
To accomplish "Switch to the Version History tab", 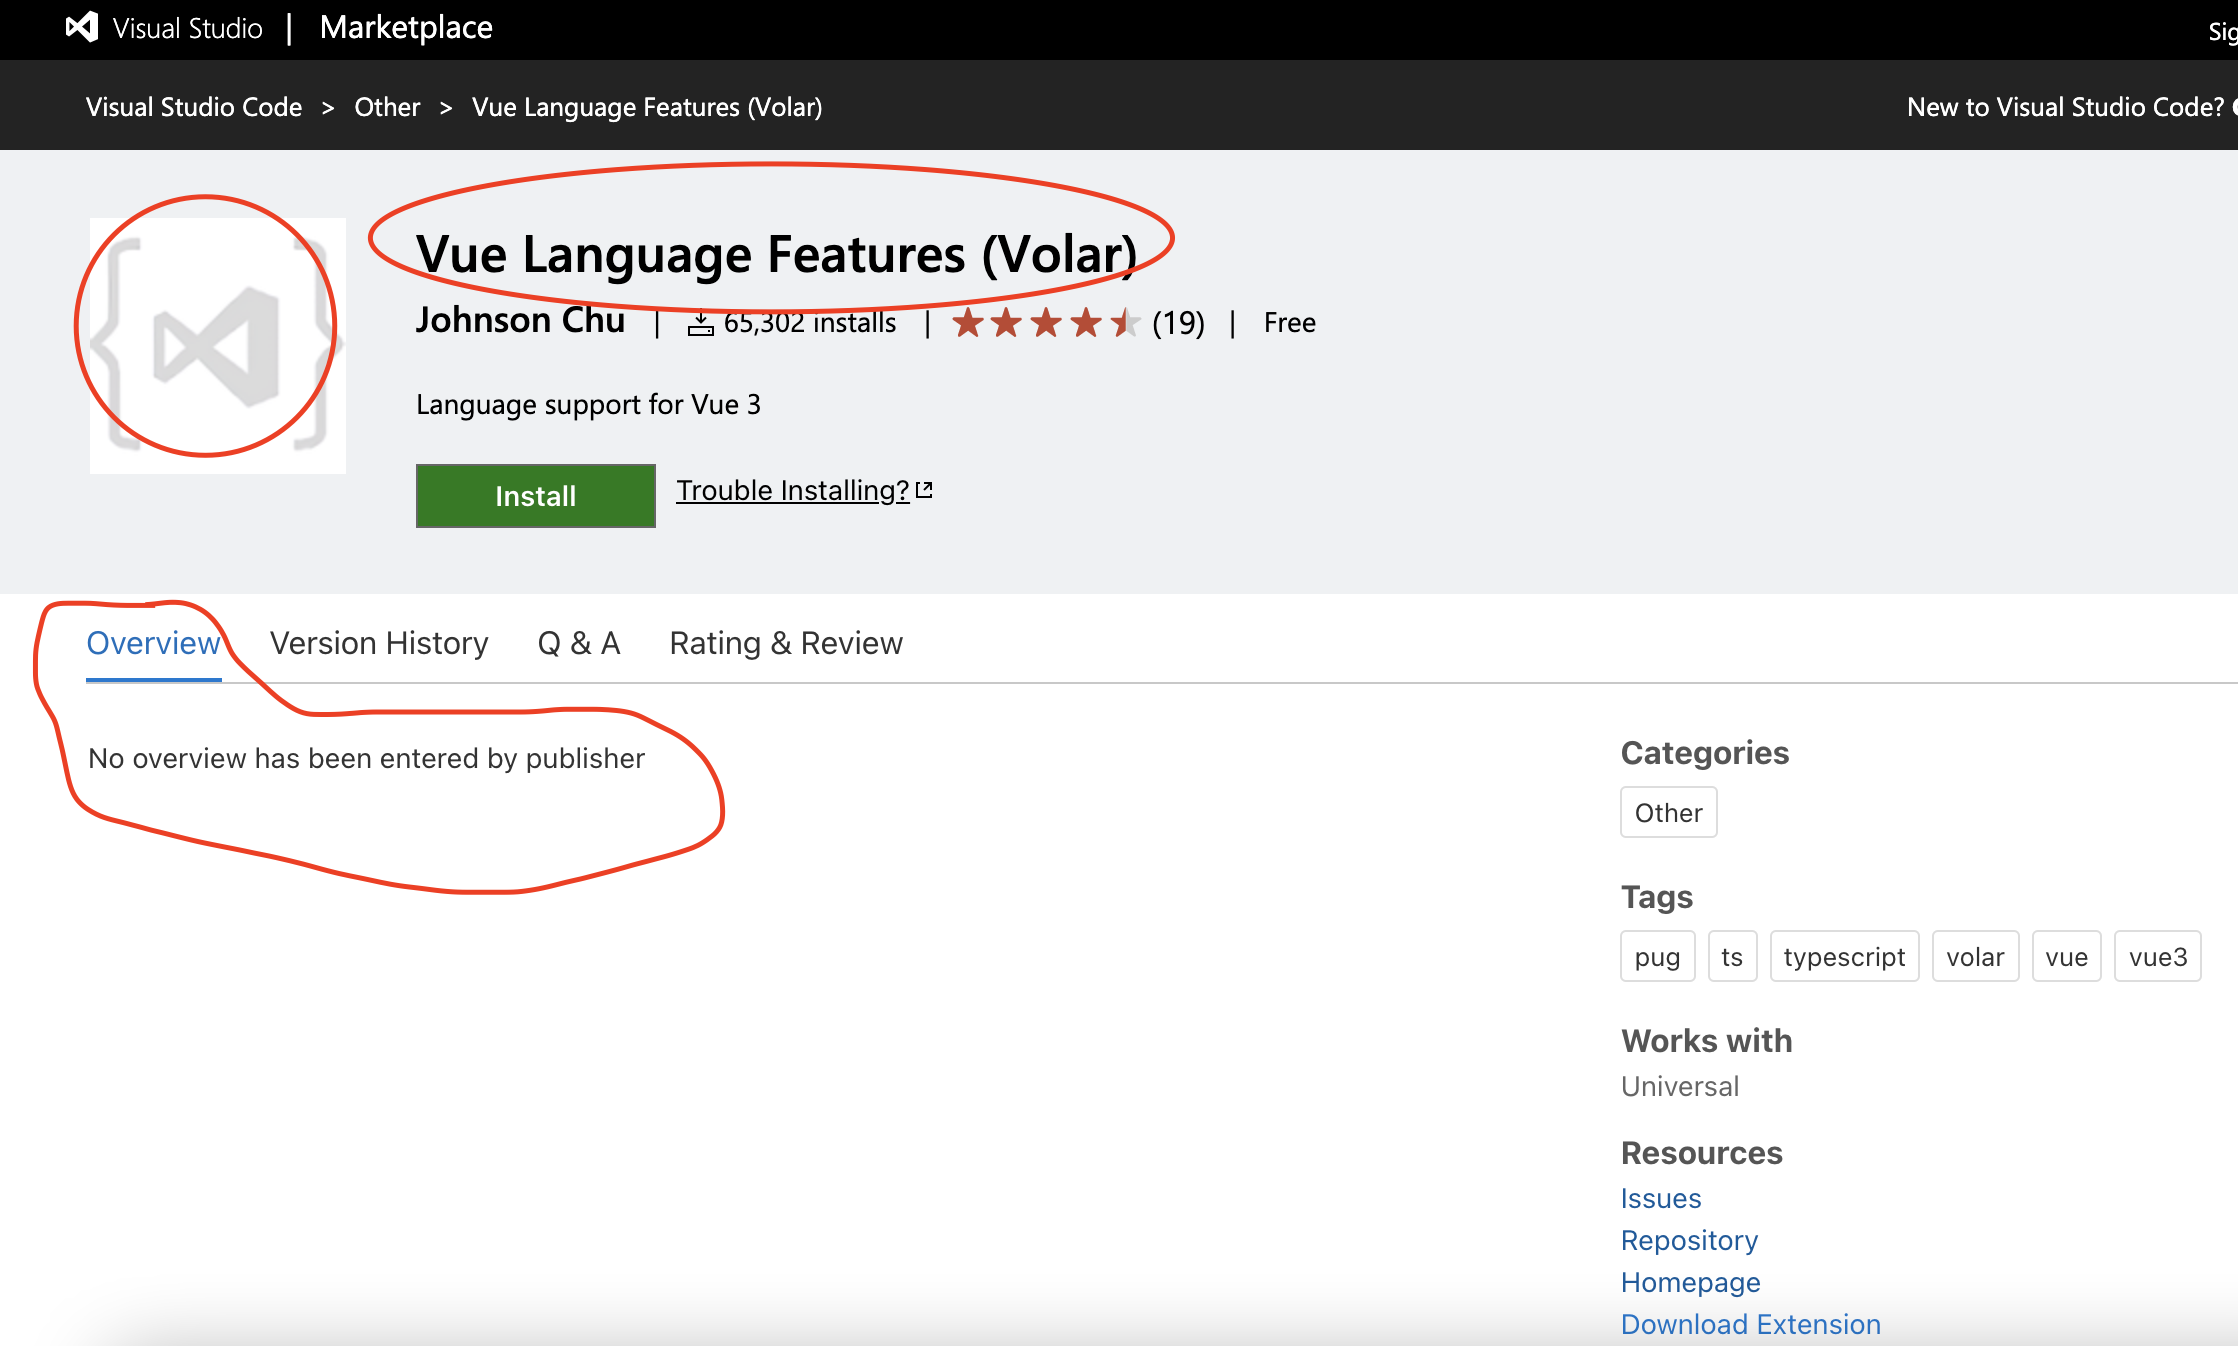I will tap(379, 643).
